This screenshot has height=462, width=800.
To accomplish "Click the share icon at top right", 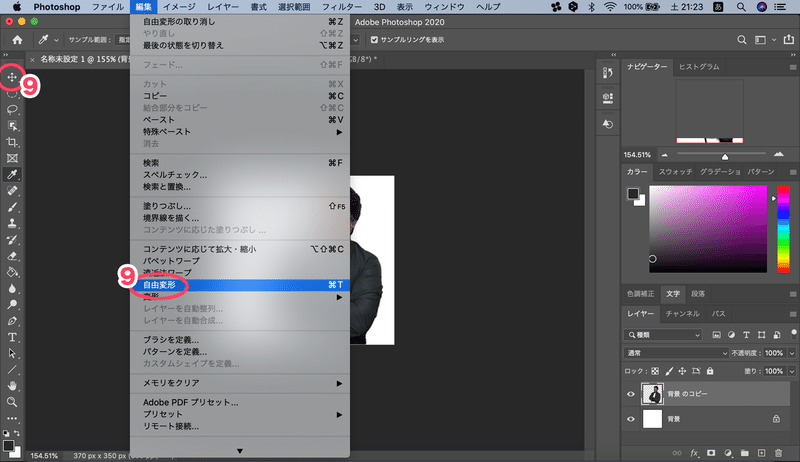I will point(789,39).
